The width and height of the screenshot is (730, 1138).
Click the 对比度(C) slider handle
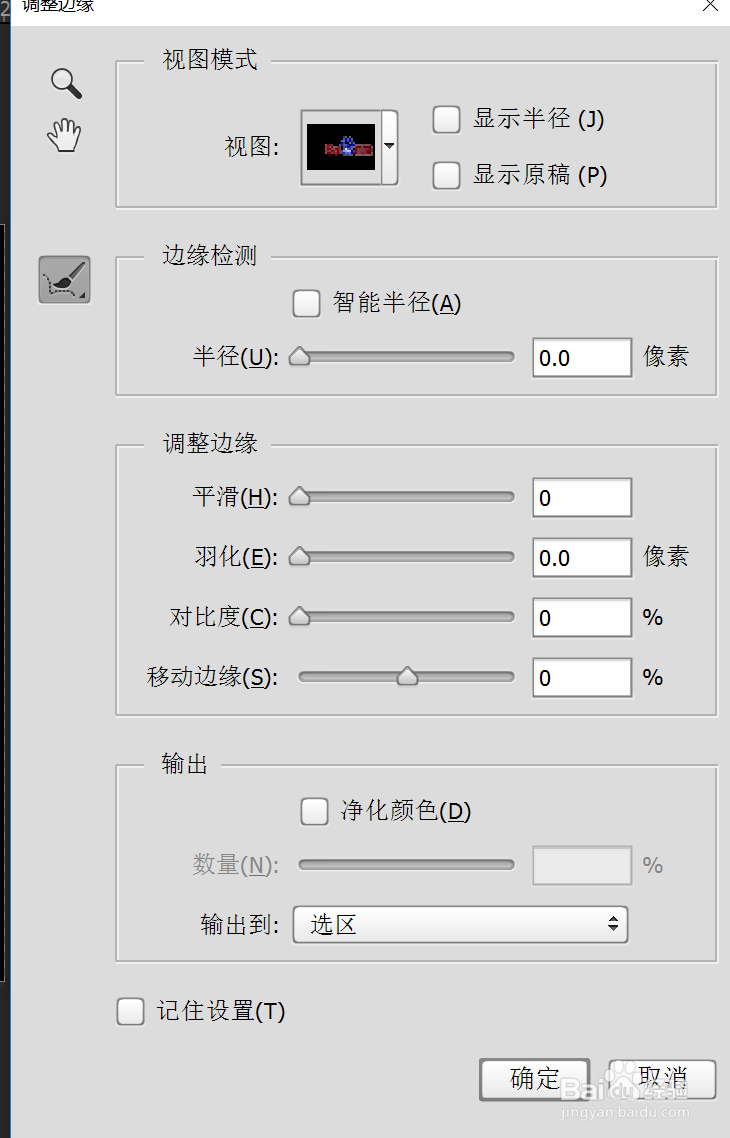pos(300,617)
